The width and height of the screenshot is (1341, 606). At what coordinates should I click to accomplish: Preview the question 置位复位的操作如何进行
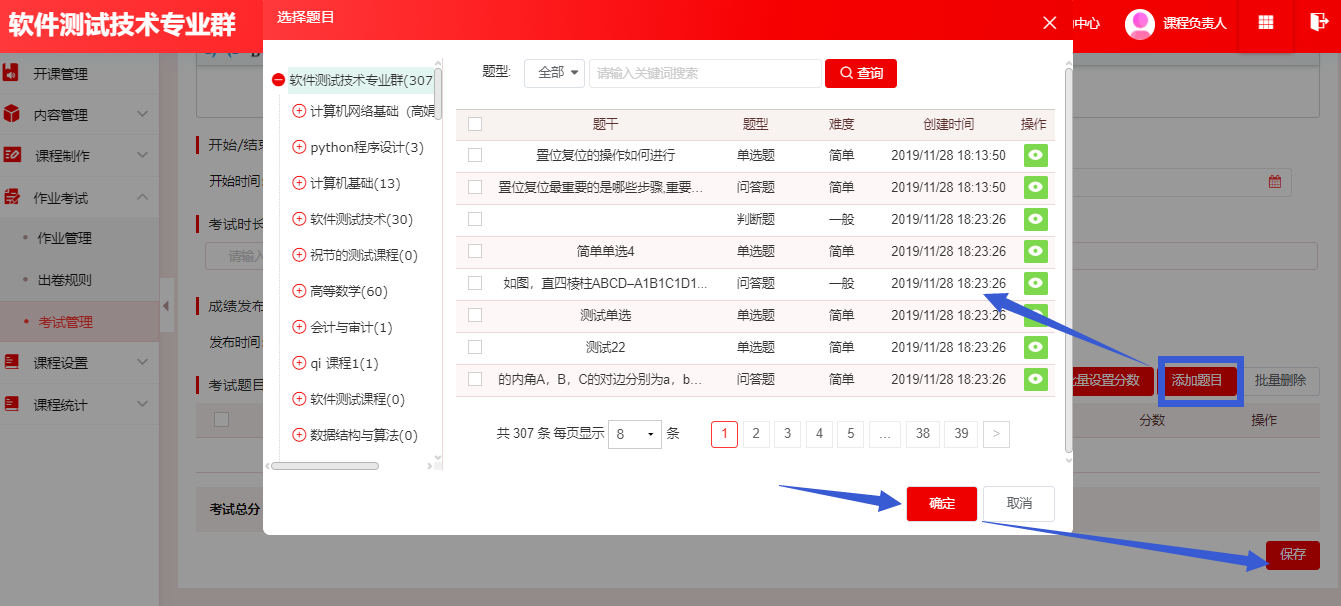[1035, 155]
